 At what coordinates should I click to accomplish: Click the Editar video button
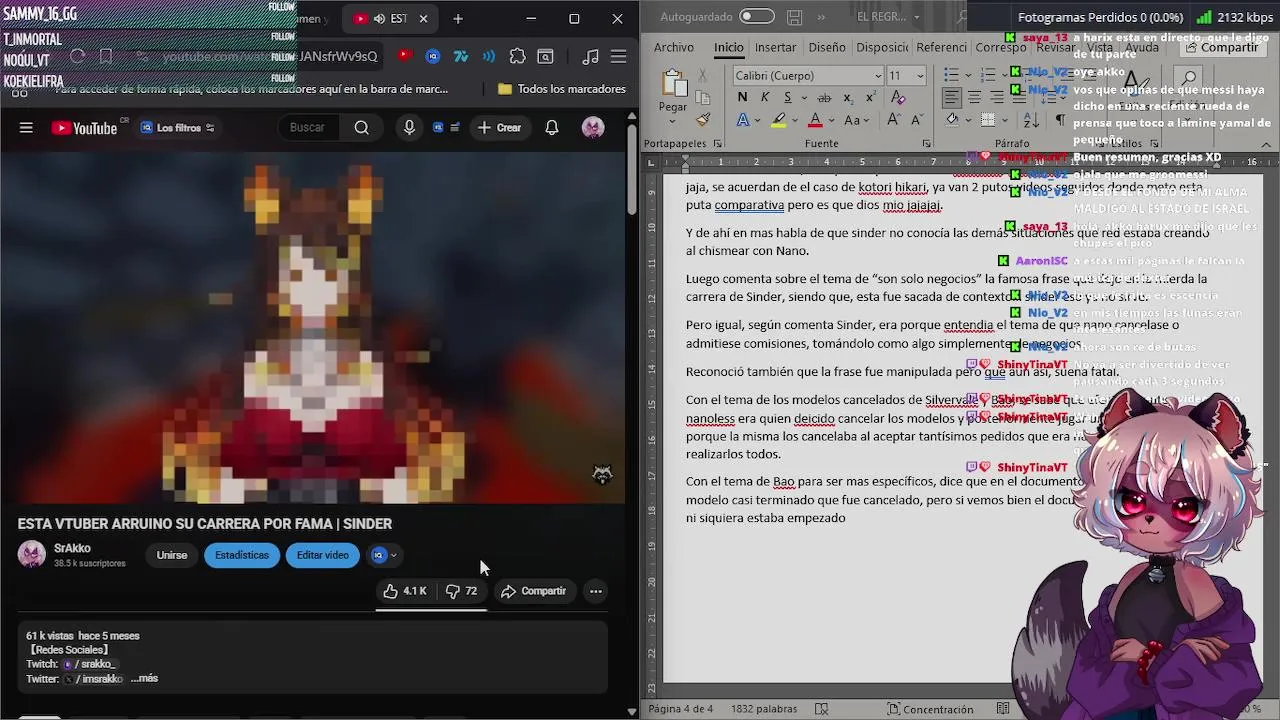(322, 555)
